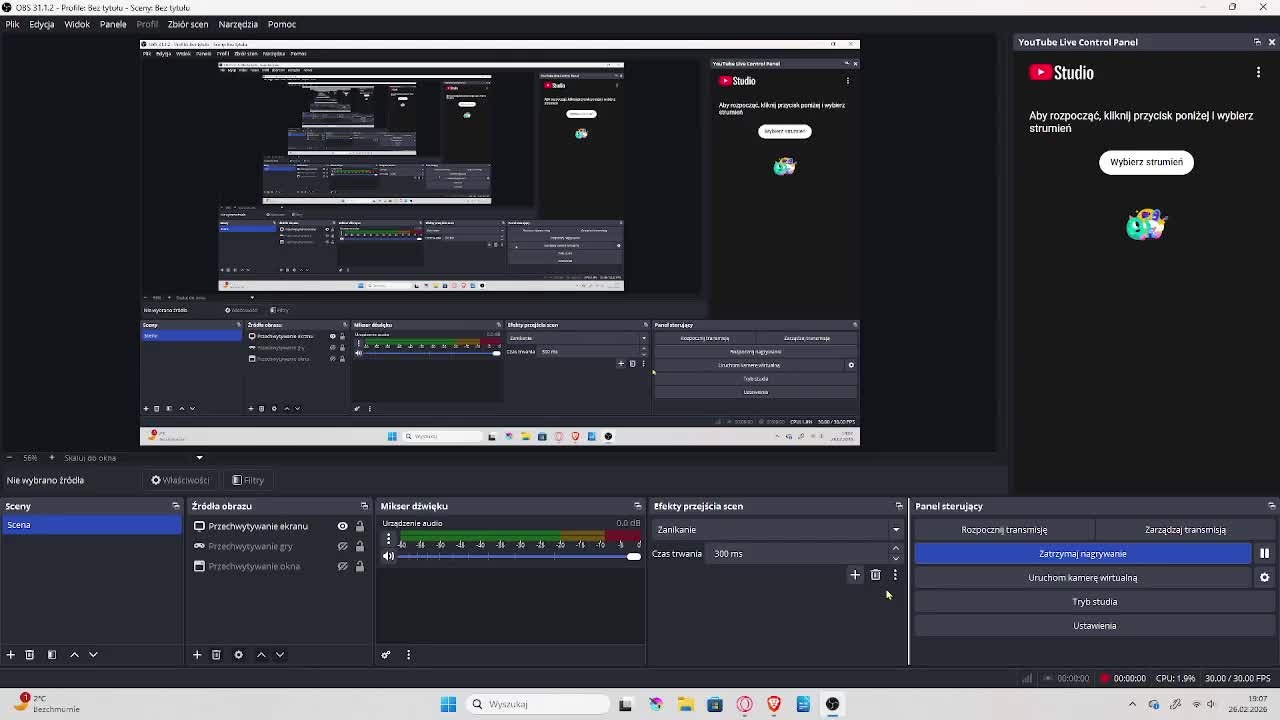Open the Narzędzia menu
Screen dimensions: 1280x720
[x=238, y=24]
